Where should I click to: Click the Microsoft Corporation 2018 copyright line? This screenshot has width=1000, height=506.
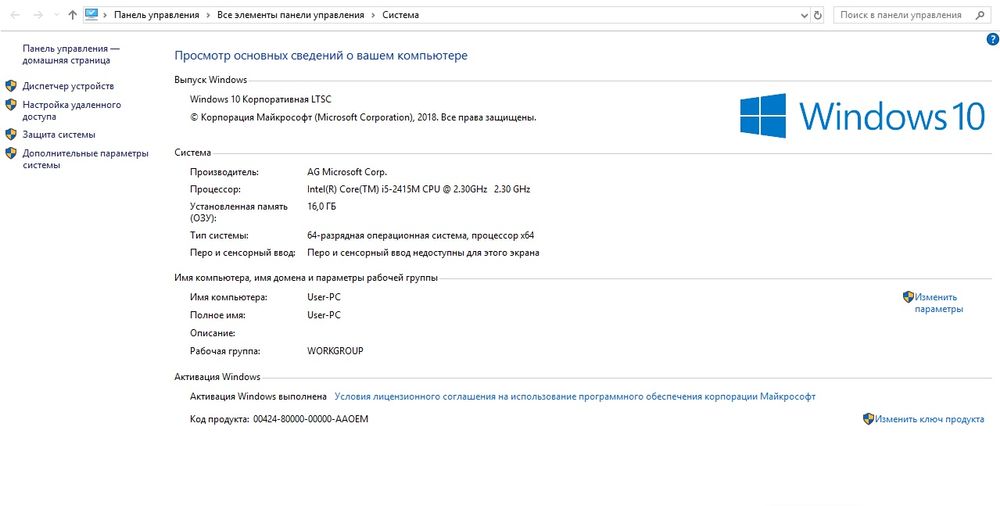pos(363,117)
